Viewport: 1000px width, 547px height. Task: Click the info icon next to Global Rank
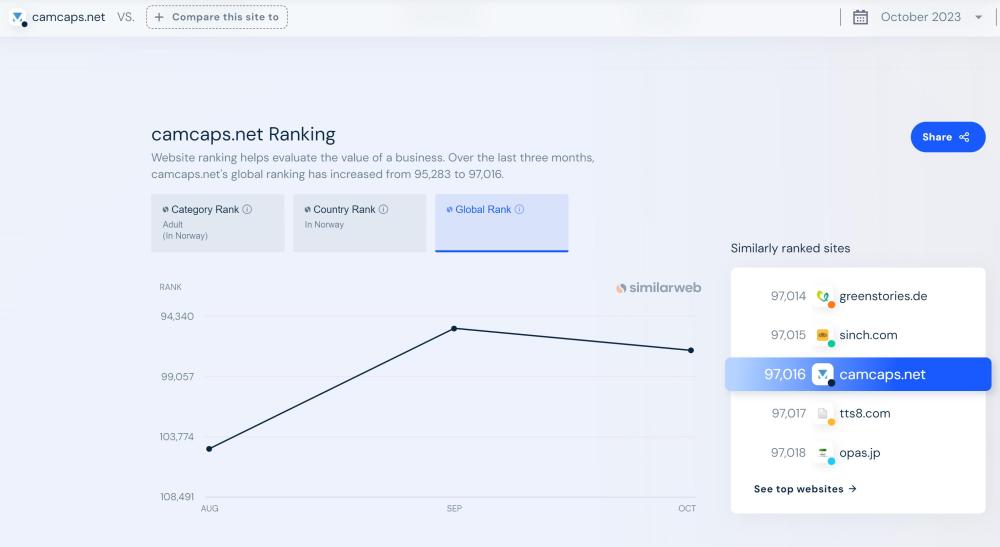[x=519, y=210]
